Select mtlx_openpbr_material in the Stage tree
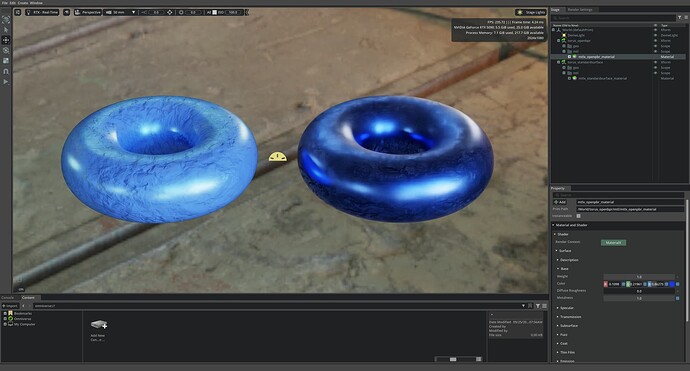The width and height of the screenshot is (690, 371). [596, 57]
